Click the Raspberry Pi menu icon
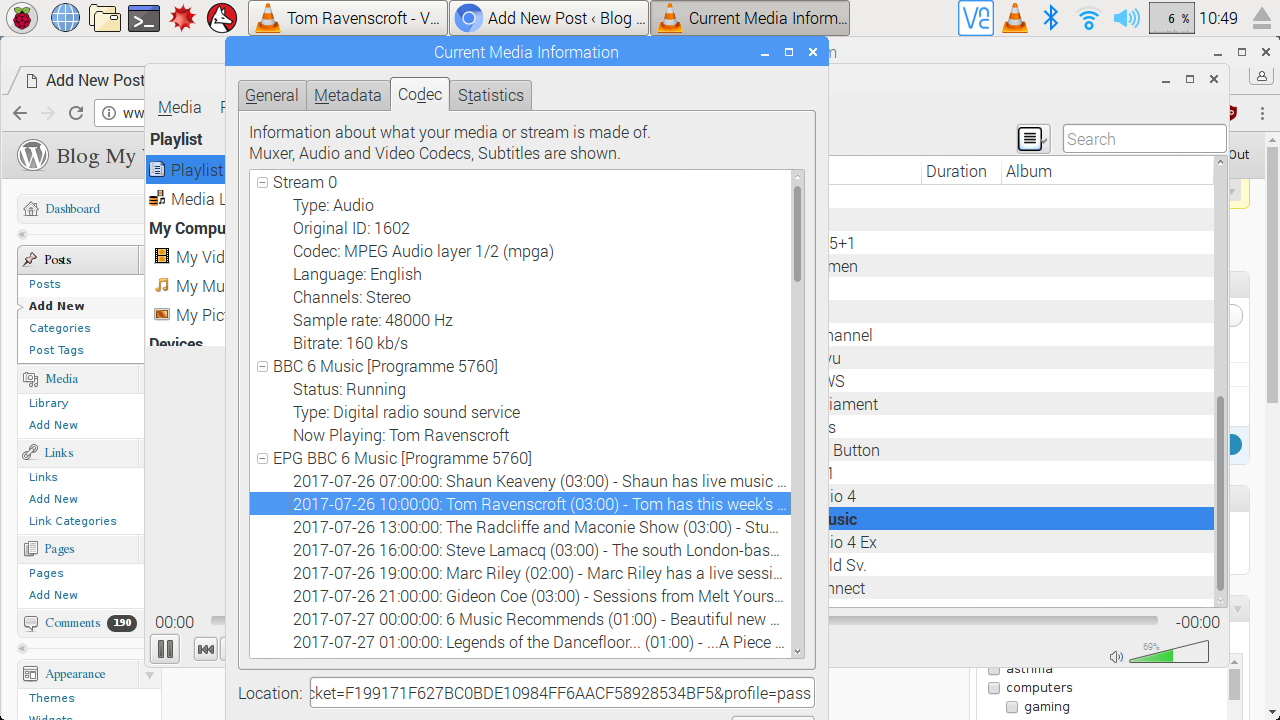Image resolution: width=1280 pixels, height=720 pixels. point(23,18)
